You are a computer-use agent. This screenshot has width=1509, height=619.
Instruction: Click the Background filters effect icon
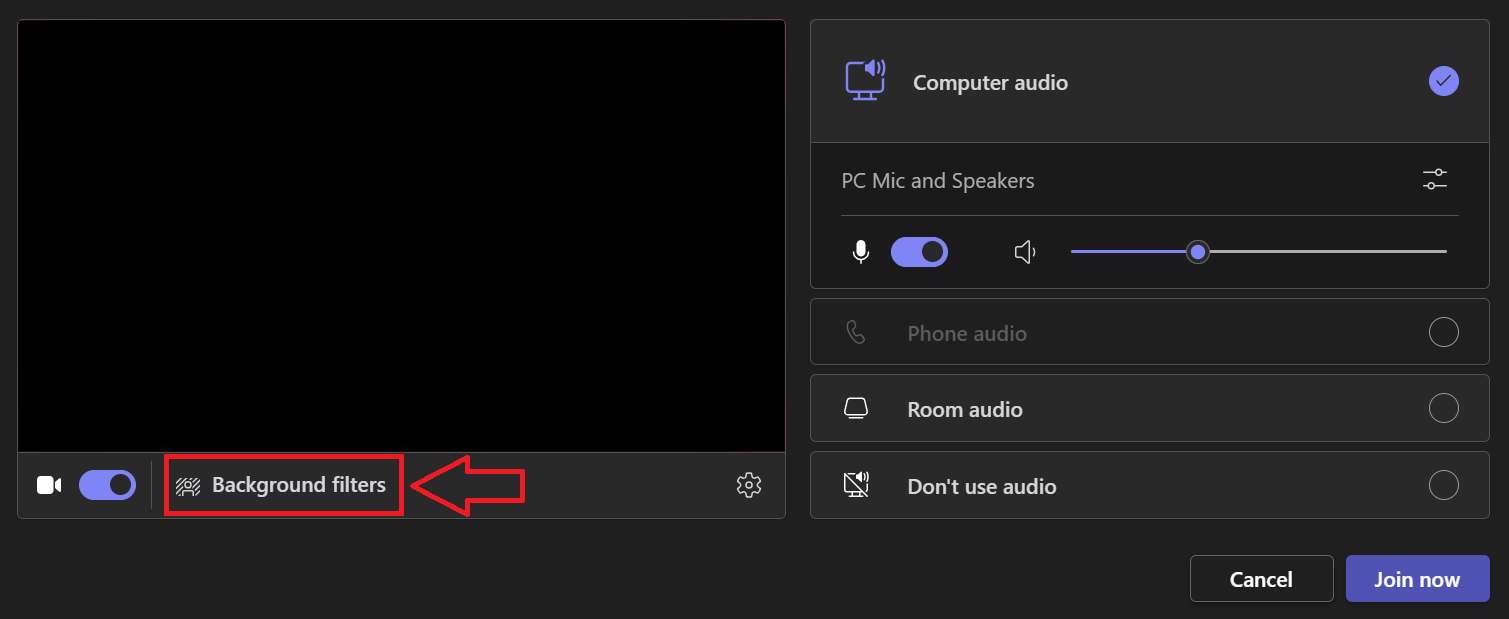[188, 486]
